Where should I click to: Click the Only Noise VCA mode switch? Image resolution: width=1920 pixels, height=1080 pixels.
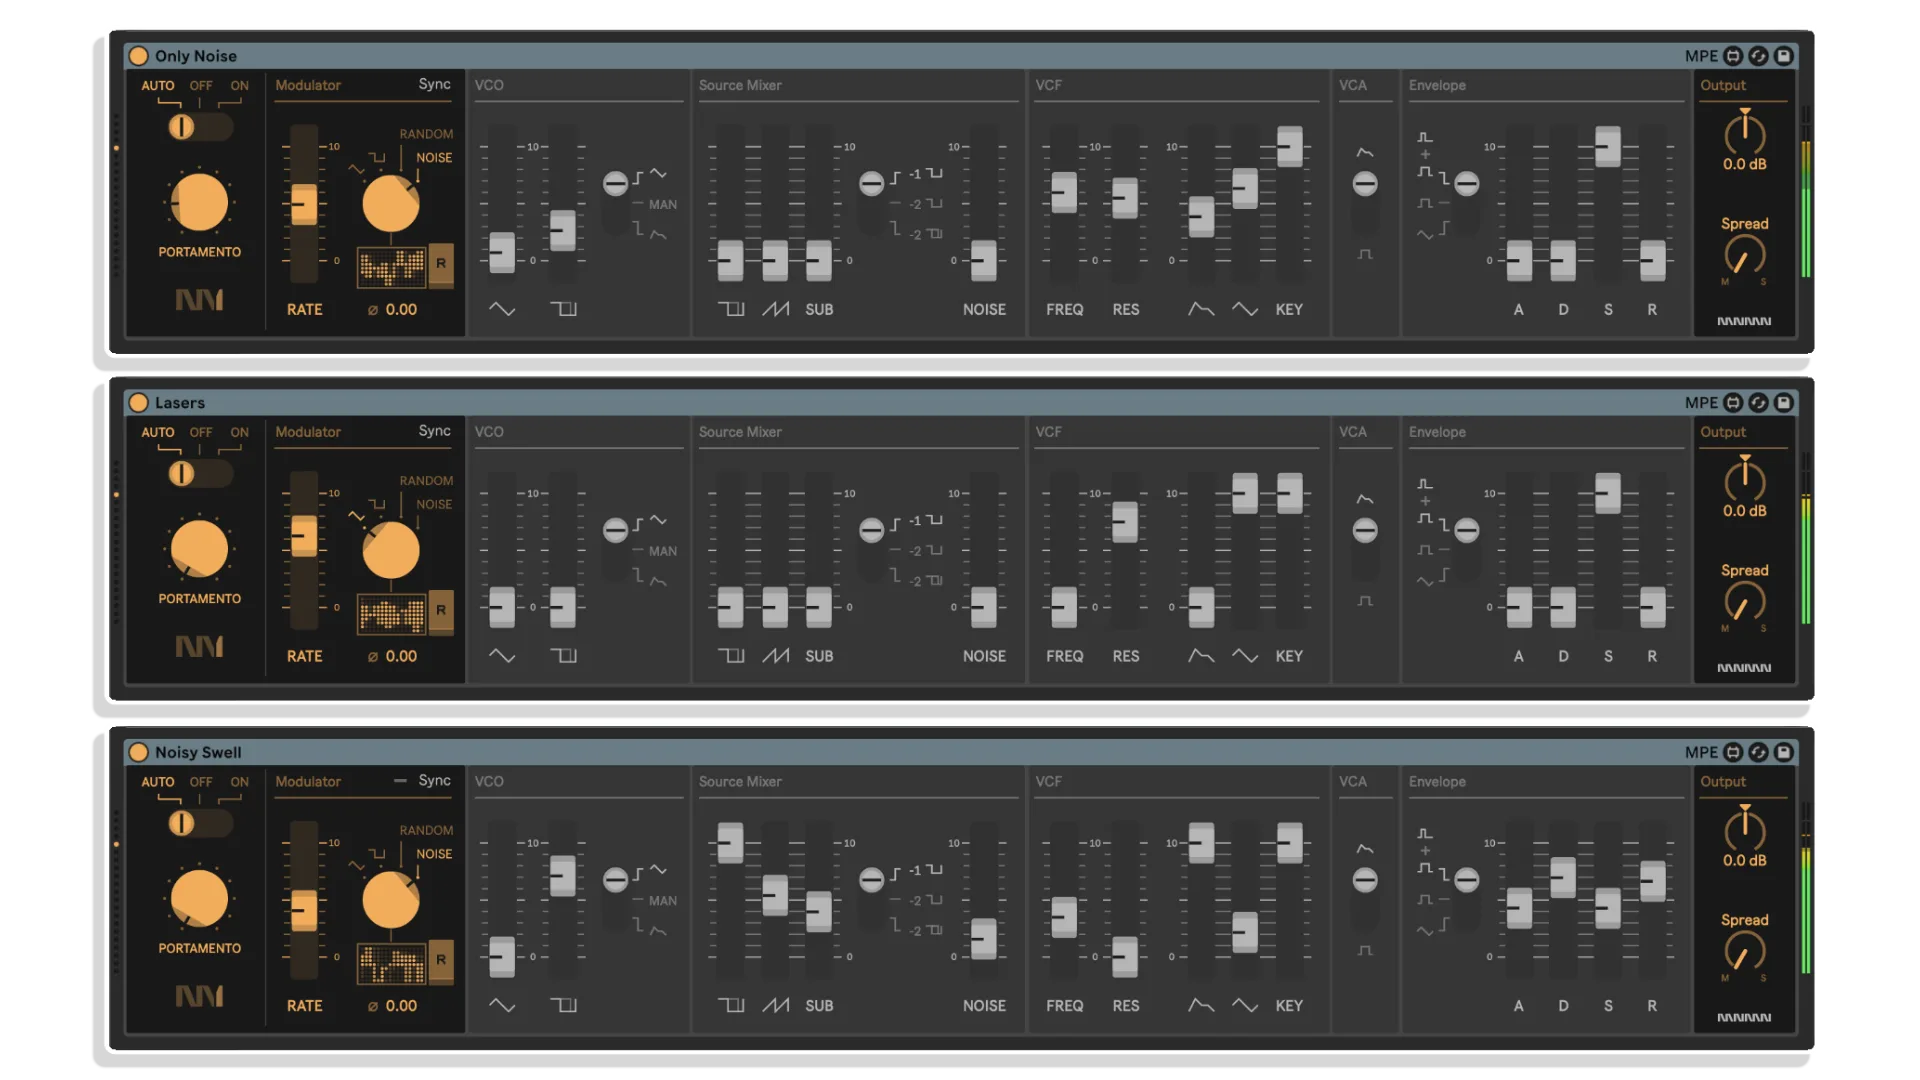[1365, 184]
